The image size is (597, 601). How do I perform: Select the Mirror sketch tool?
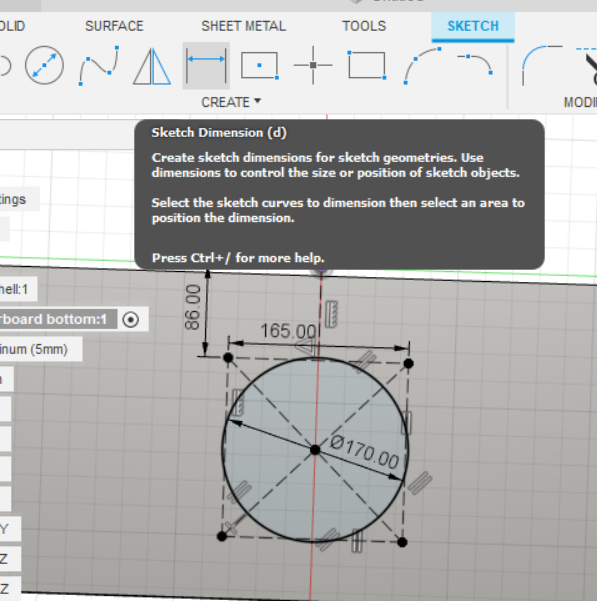tap(152, 66)
